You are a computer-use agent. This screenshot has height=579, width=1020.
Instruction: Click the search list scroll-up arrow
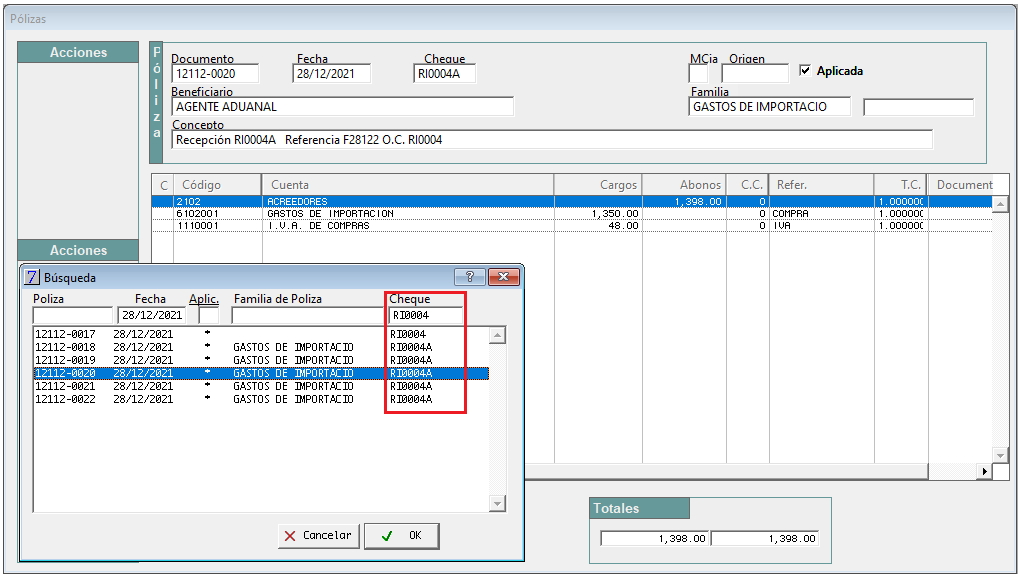pos(497,336)
